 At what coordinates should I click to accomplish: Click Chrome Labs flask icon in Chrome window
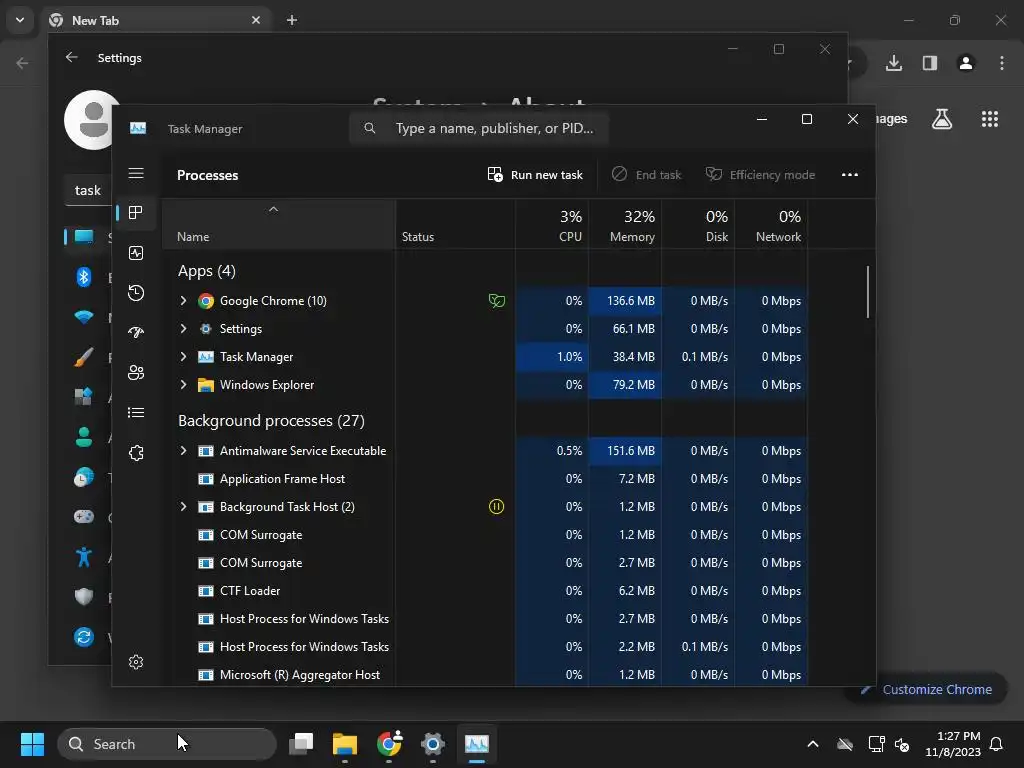(941, 119)
